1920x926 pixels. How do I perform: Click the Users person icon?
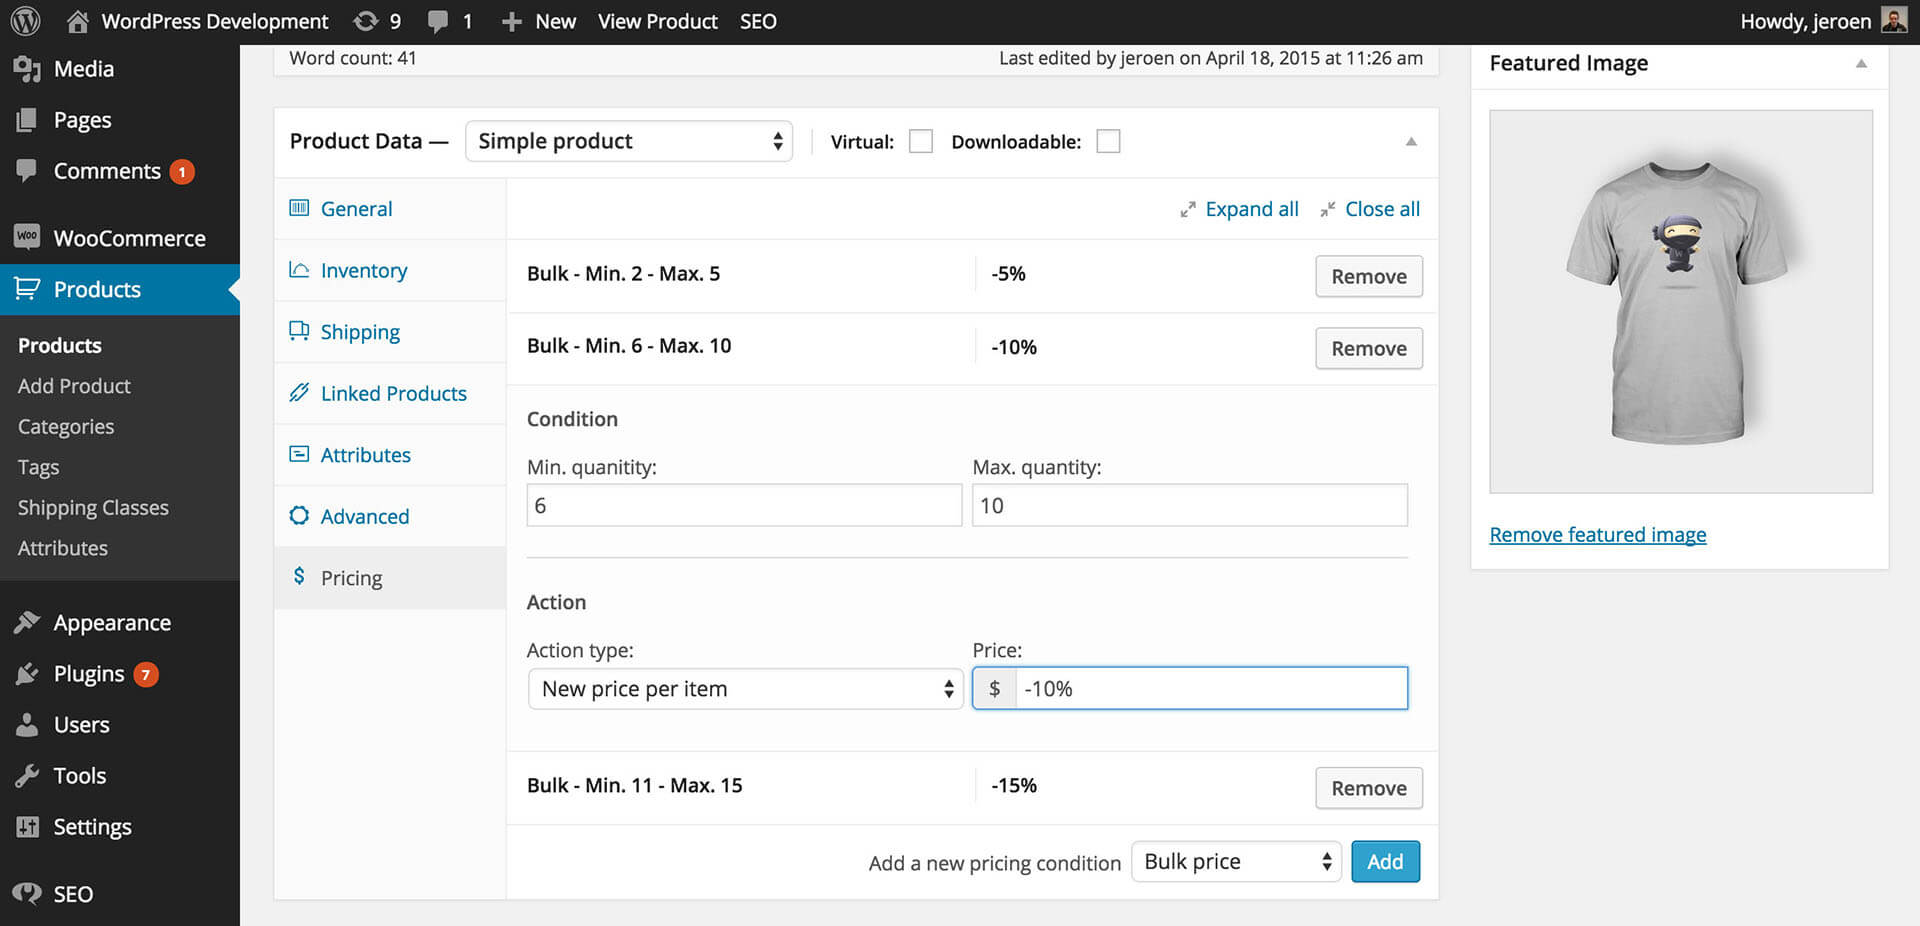(27, 724)
